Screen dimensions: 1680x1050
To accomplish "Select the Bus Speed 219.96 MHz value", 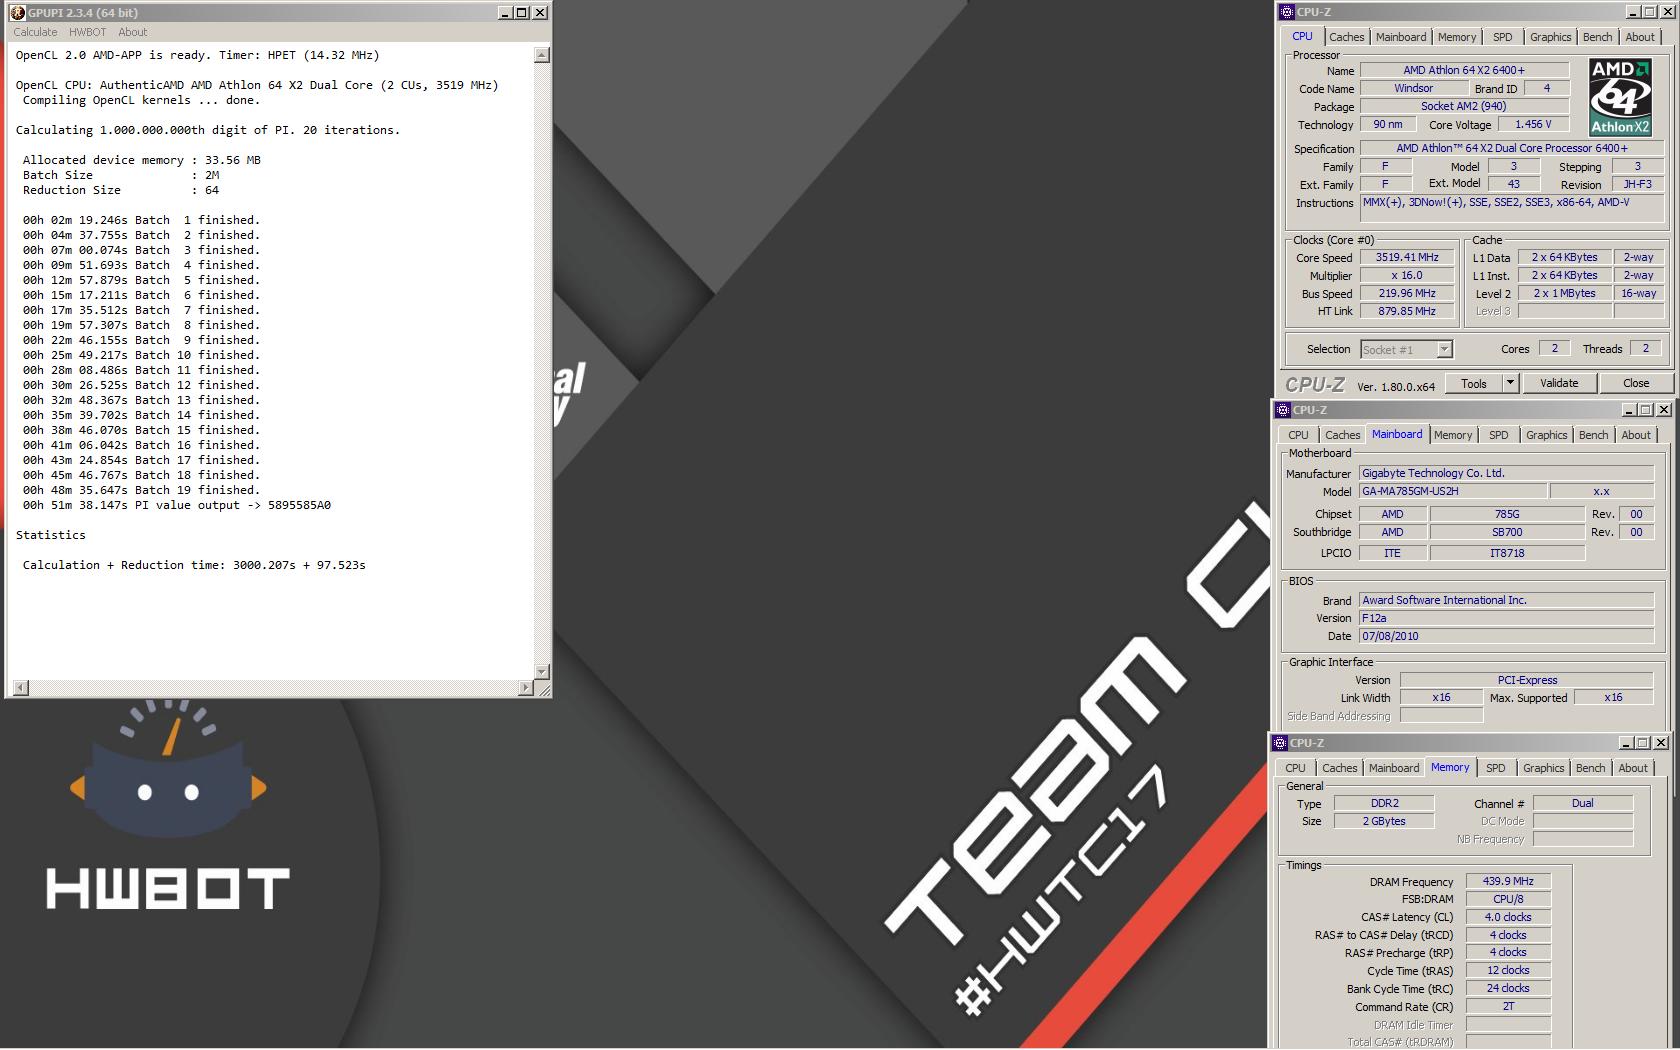I will click(x=1406, y=293).
